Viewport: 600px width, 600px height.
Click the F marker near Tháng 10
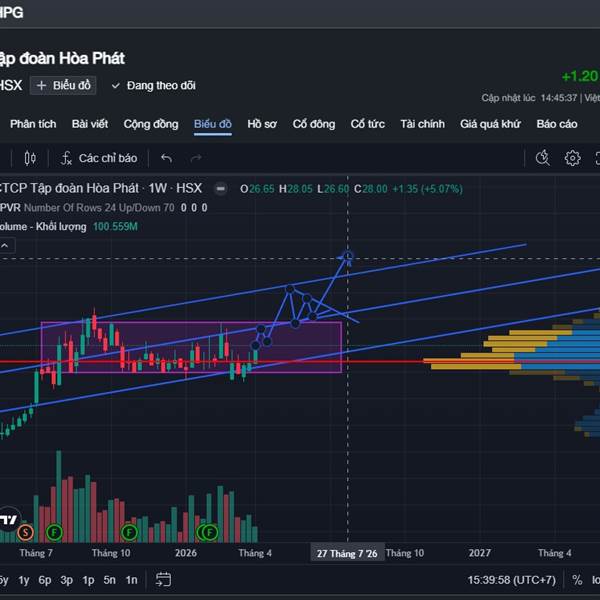(129, 532)
